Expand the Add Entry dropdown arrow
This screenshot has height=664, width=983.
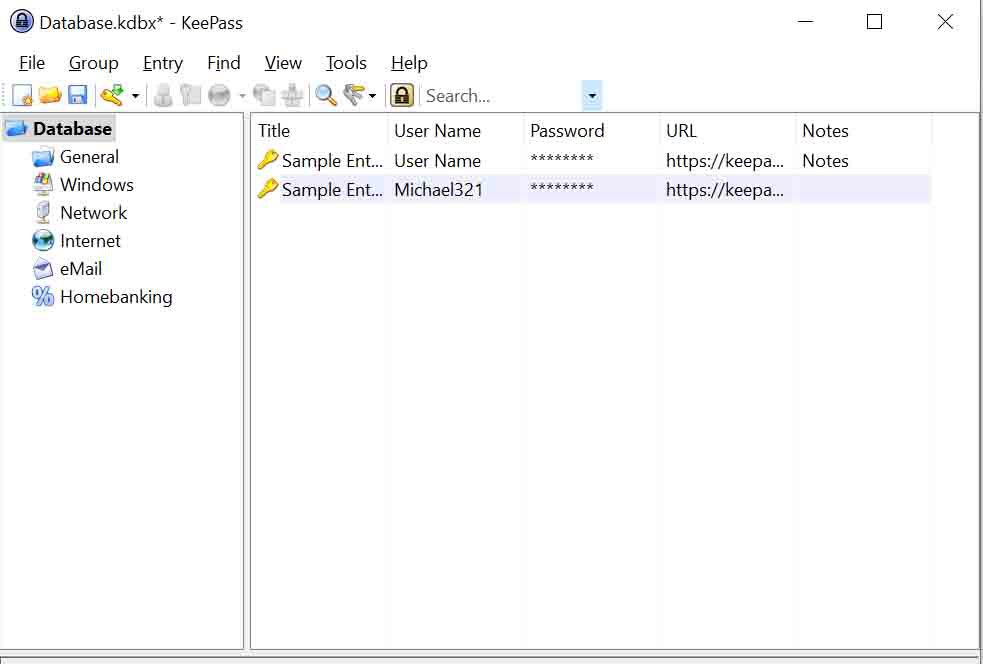point(135,96)
